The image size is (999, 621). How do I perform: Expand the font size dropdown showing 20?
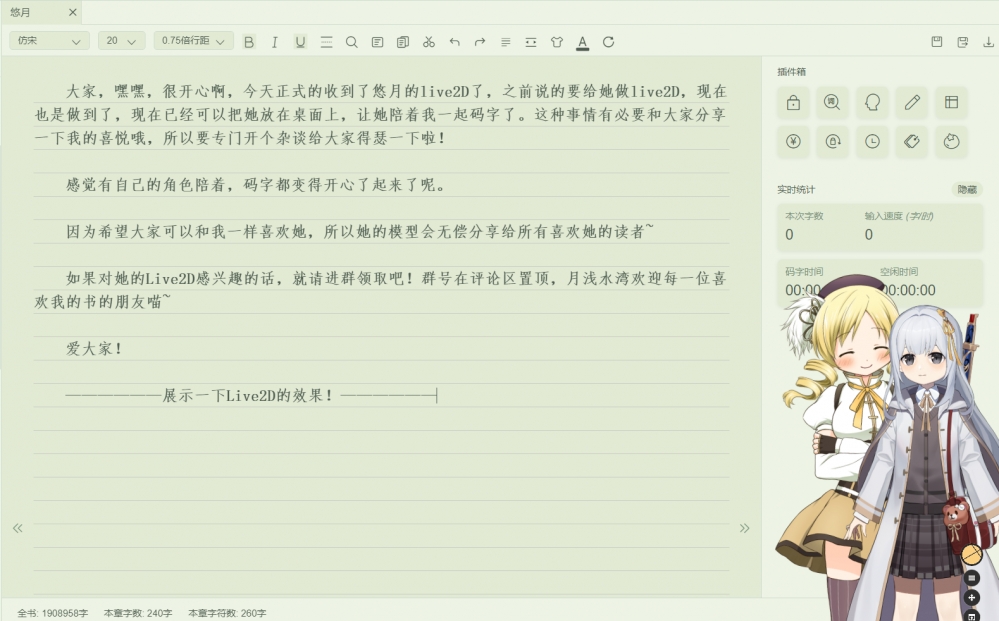(121, 41)
